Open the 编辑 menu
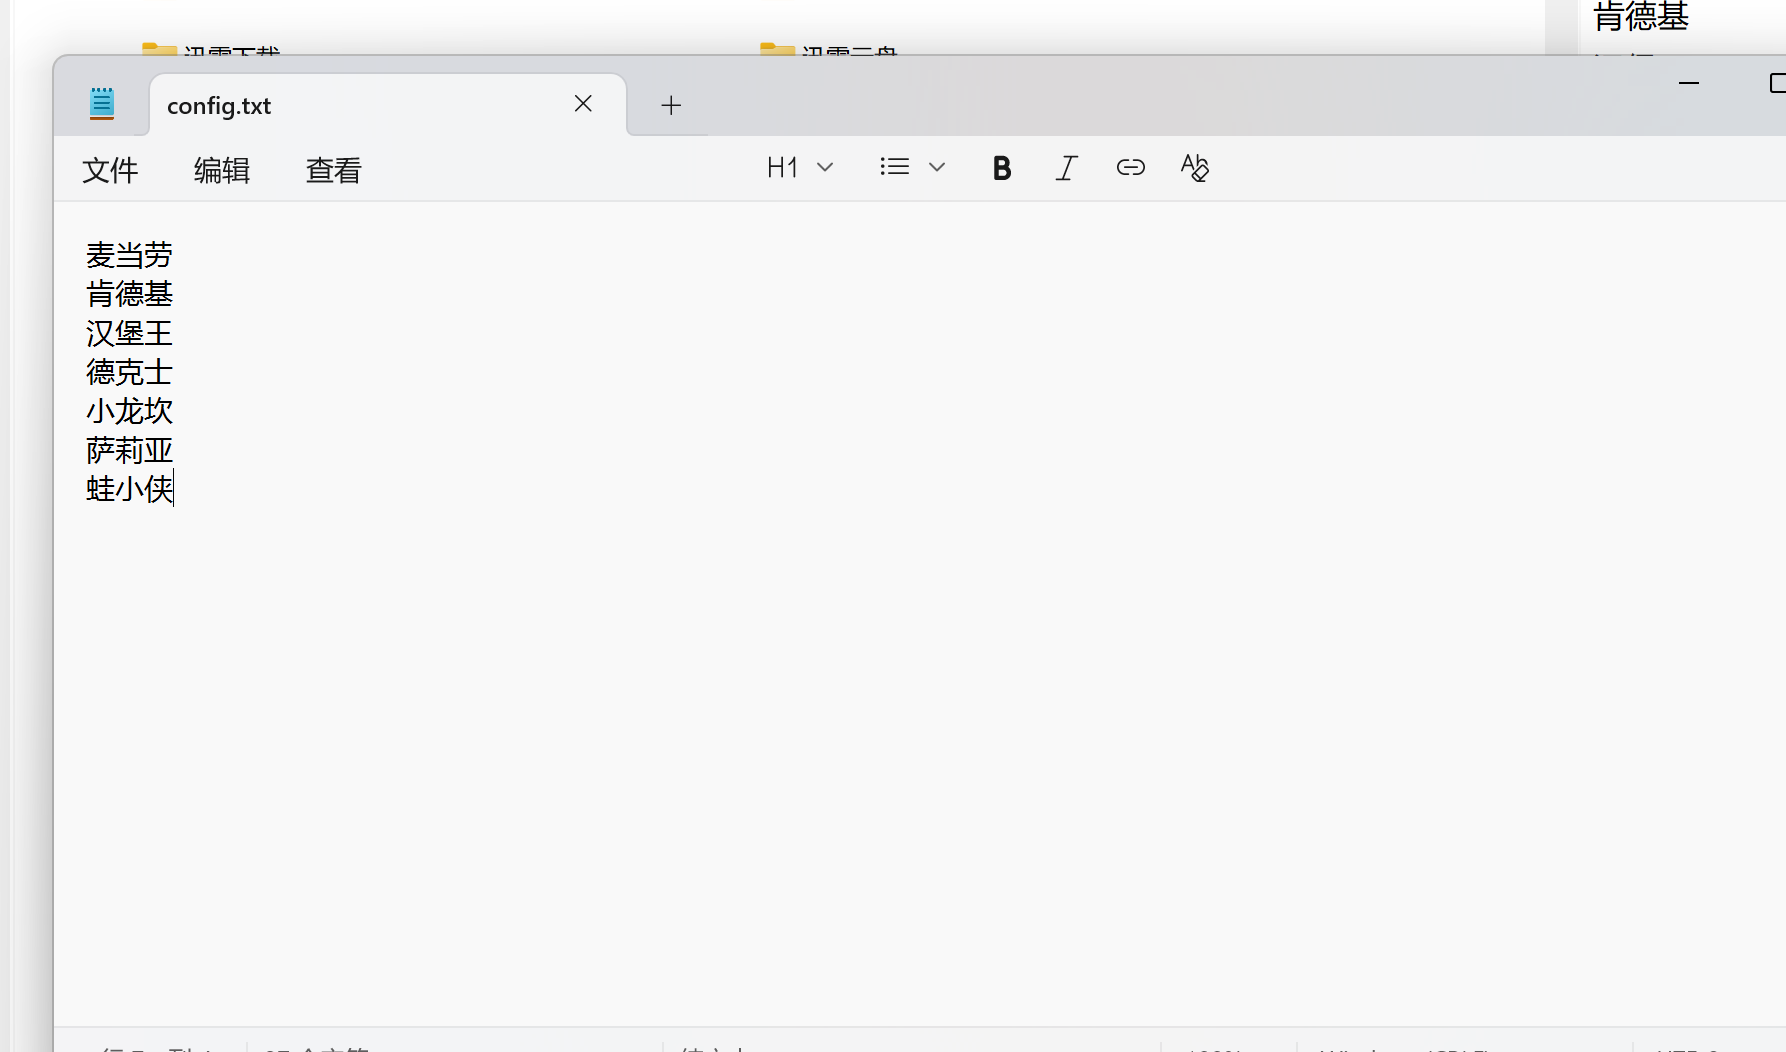1786x1052 pixels. [222, 170]
